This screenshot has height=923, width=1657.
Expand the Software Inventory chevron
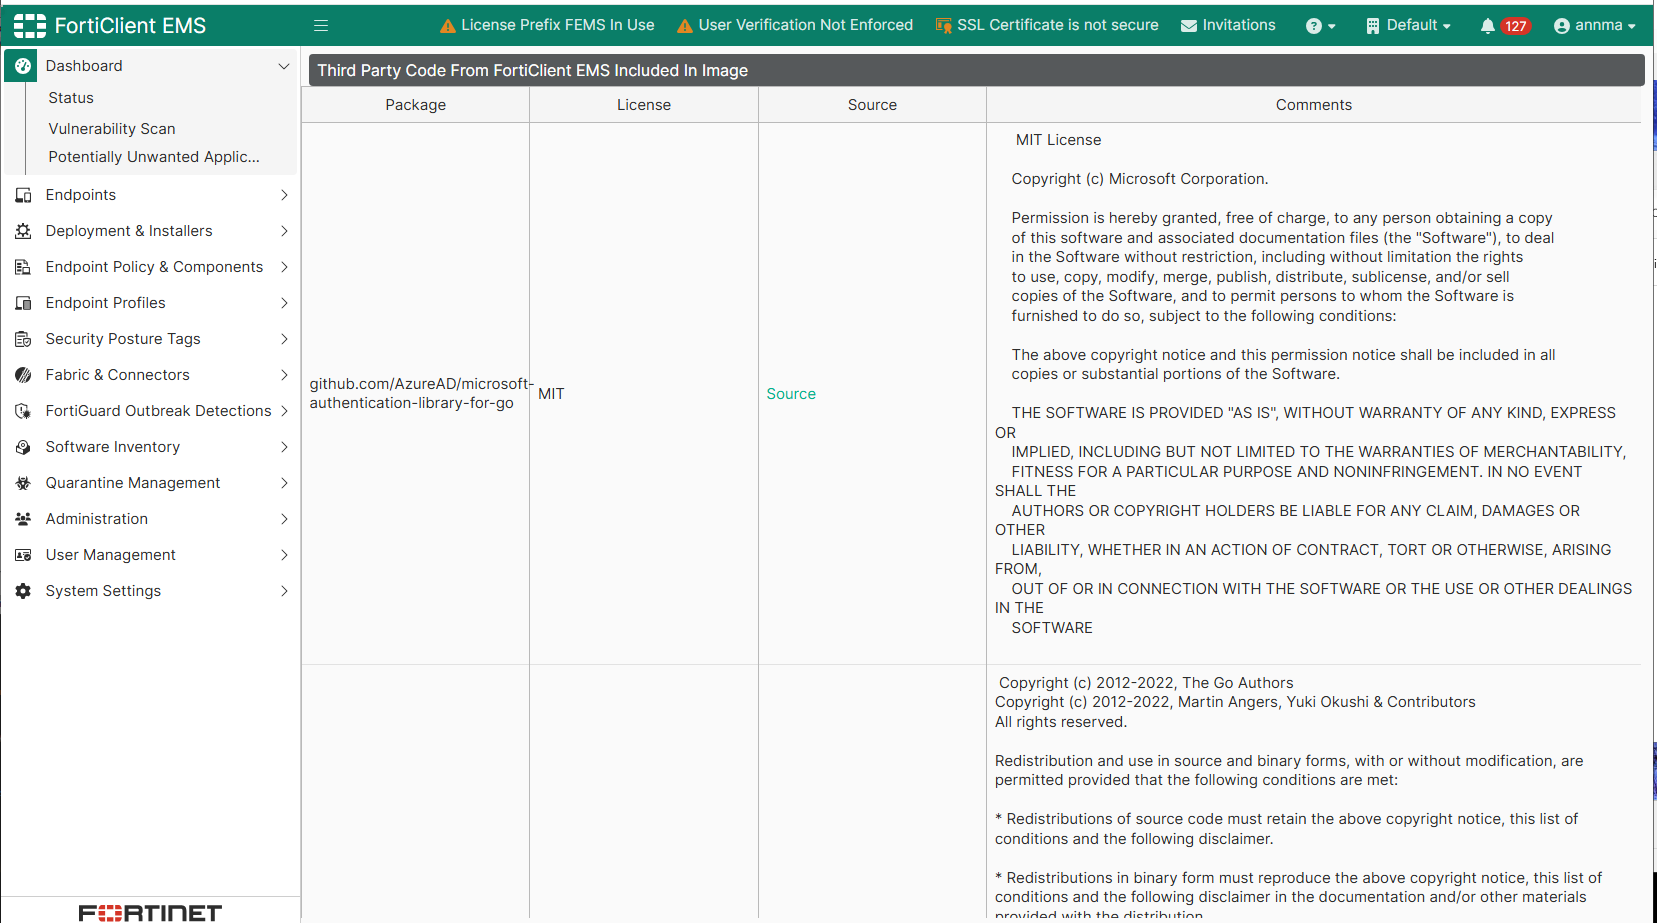pos(284,447)
